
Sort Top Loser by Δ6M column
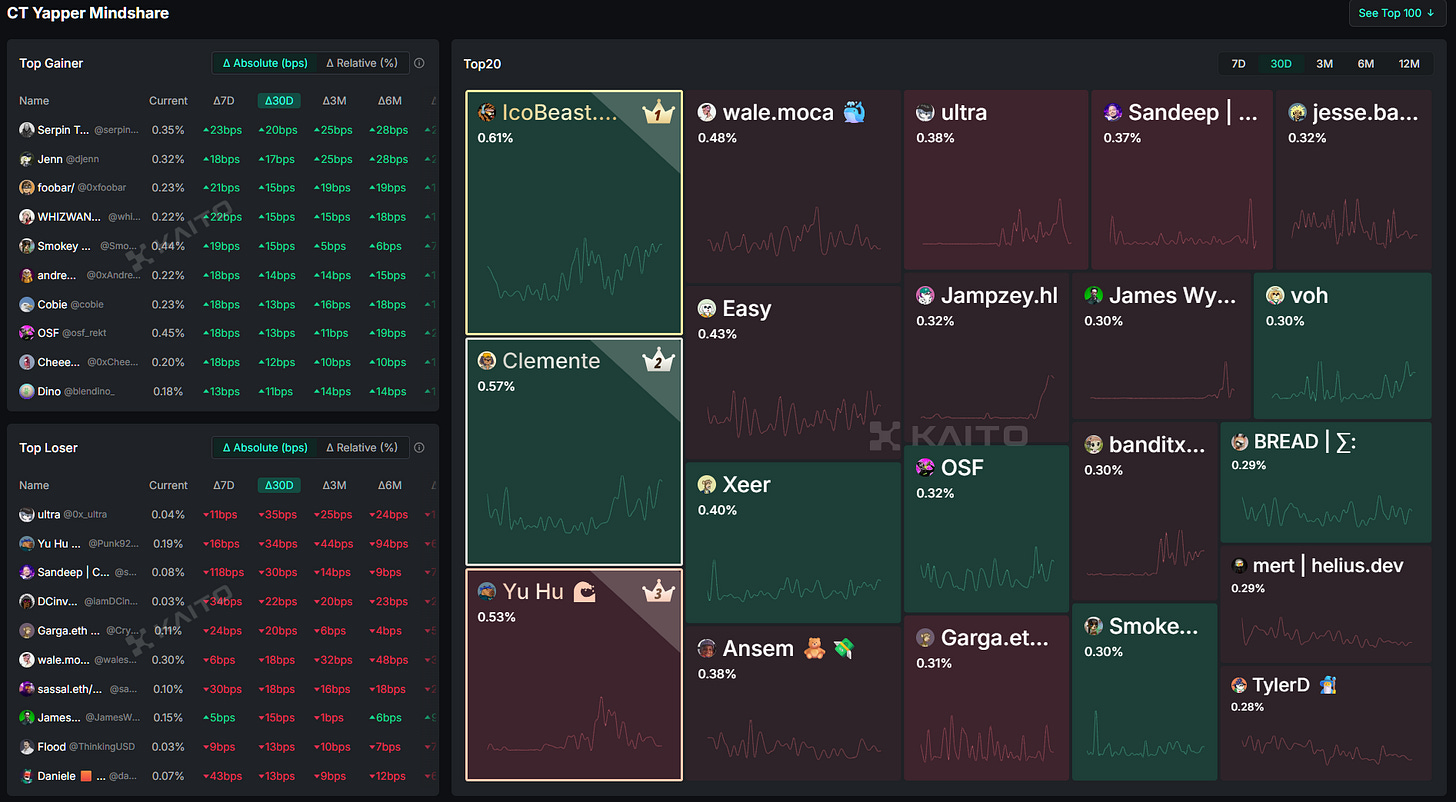point(389,485)
